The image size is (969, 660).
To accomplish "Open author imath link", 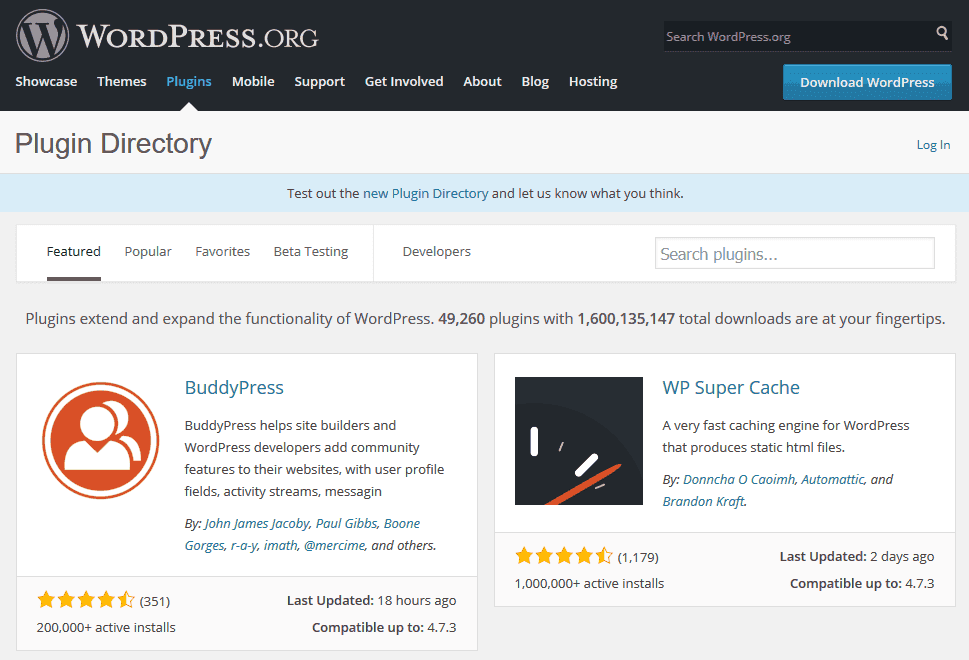I will tap(281, 546).
